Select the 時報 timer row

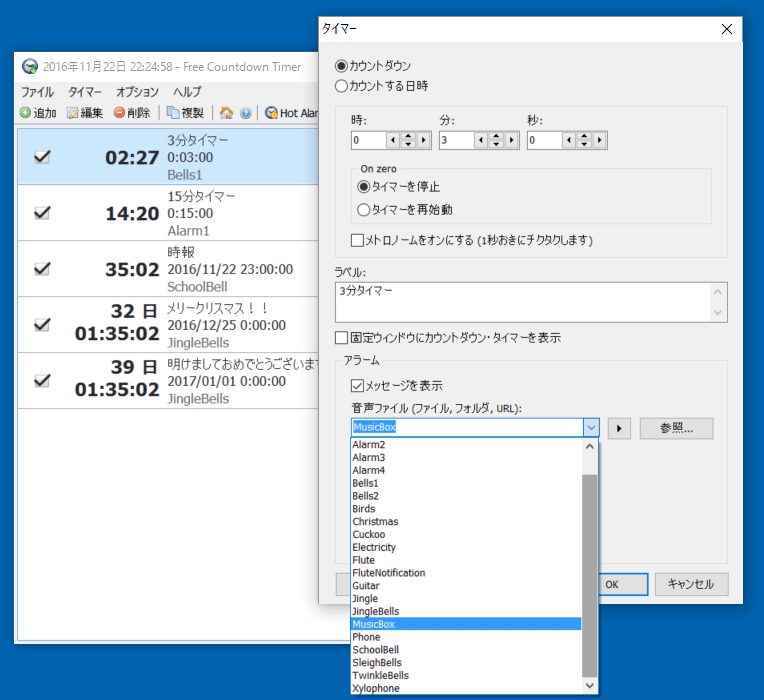168,269
